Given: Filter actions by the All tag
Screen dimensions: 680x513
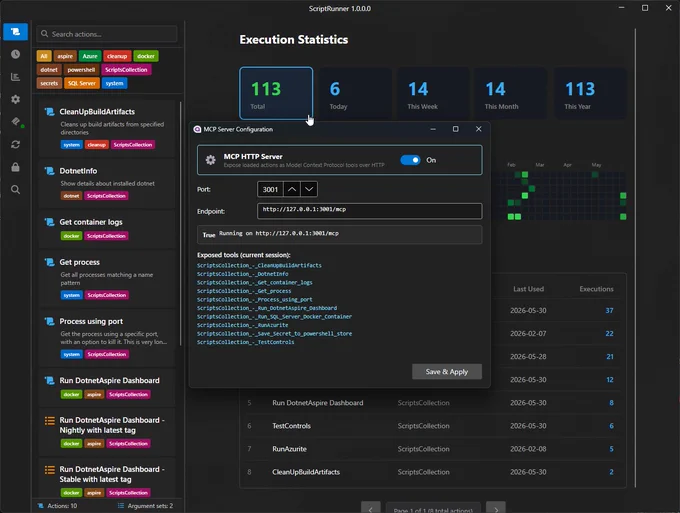Looking at the screenshot, I should point(44,56).
